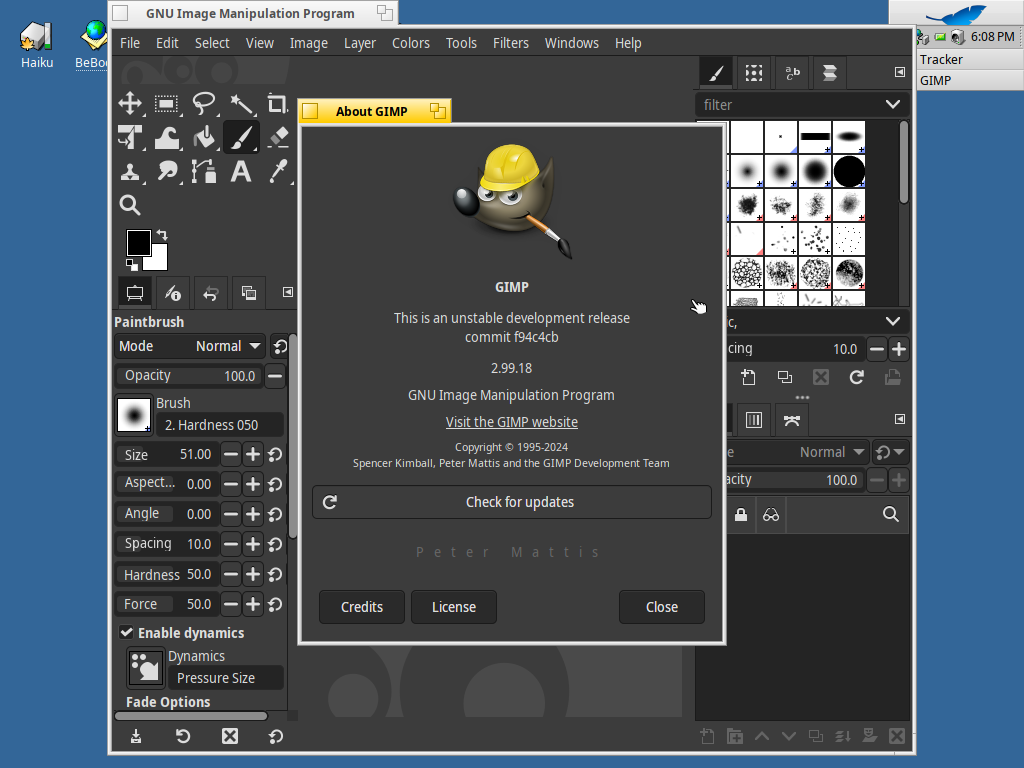Select the Unified Transform tool
This screenshot has width=1024, height=768.
130,138
